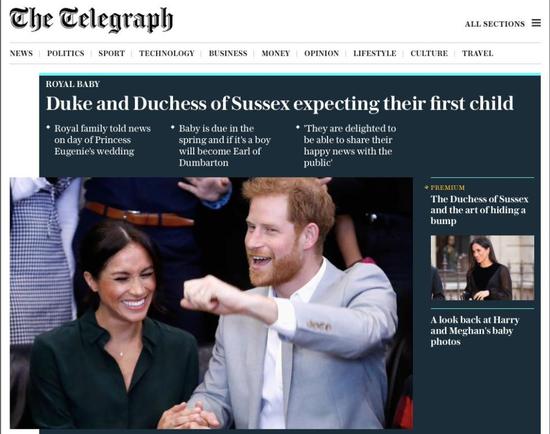Image resolution: width=550 pixels, height=434 pixels.
Task: Open the NEWS section
Action: pyautogui.click(x=21, y=53)
